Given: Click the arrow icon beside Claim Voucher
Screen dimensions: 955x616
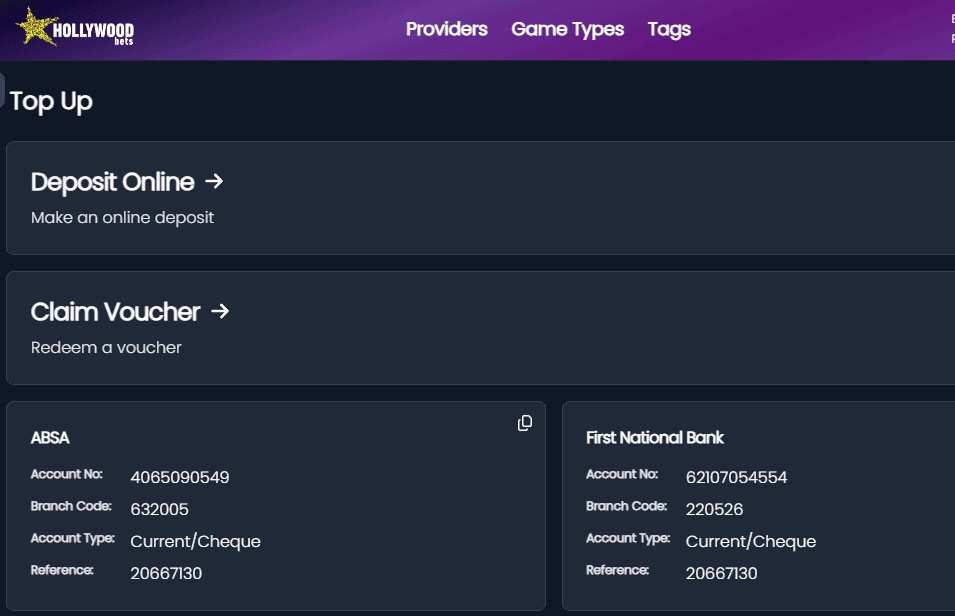Looking at the screenshot, I should click(220, 311).
